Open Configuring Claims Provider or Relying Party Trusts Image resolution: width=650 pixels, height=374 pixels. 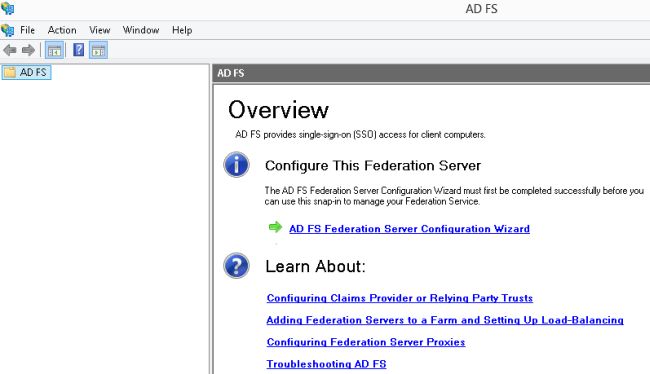(x=400, y=298)
